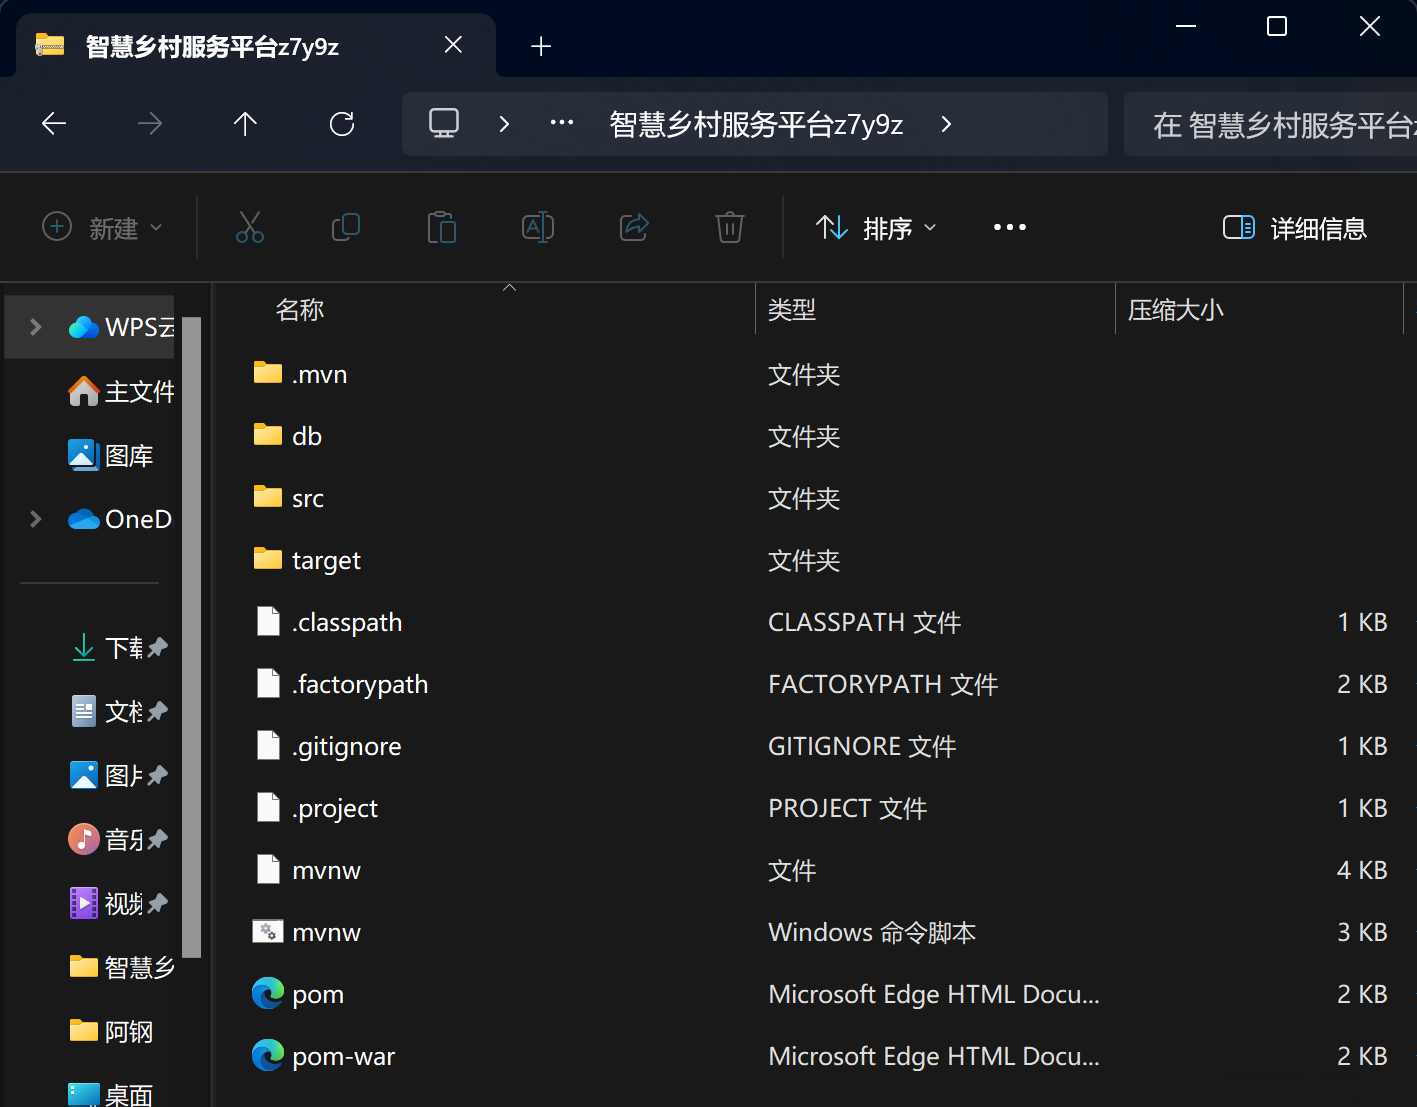Open the Music quick access item
The width and height of the screenshot is (1417, 1107).
tap(108, 839)
